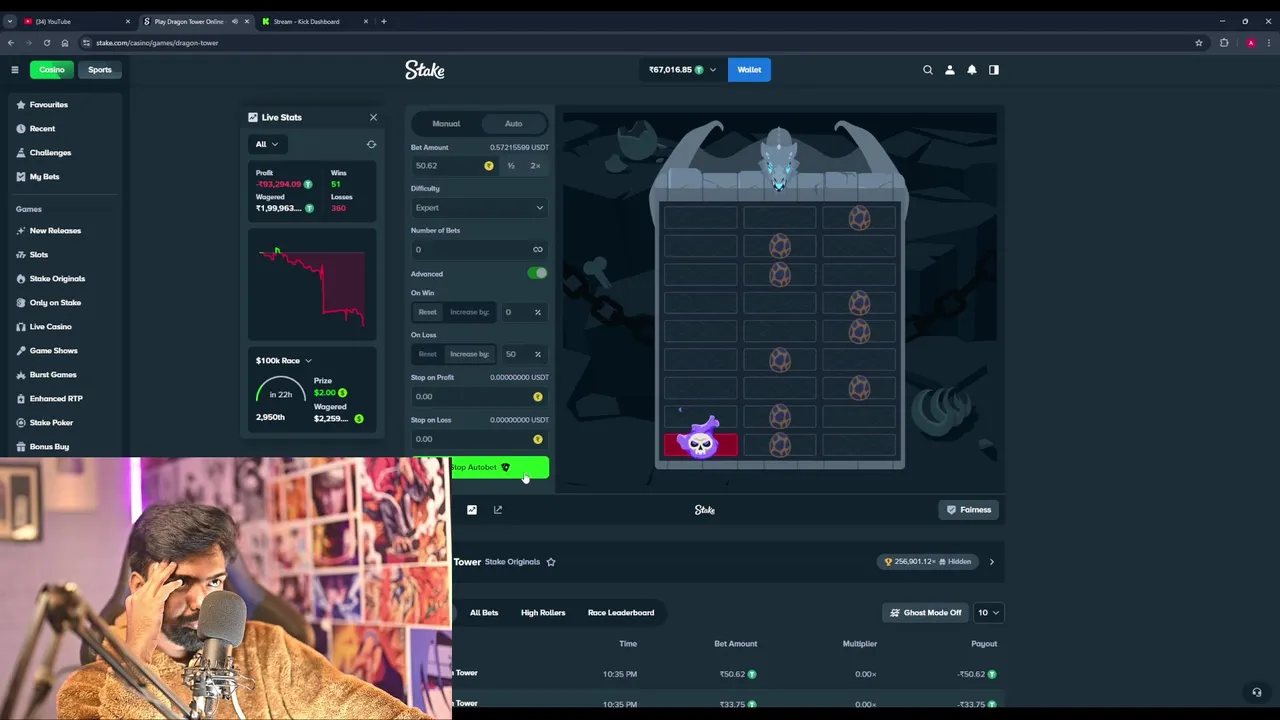
Task: Switch to Sports section
Action: pyautogui.click(x=99, y=70)
